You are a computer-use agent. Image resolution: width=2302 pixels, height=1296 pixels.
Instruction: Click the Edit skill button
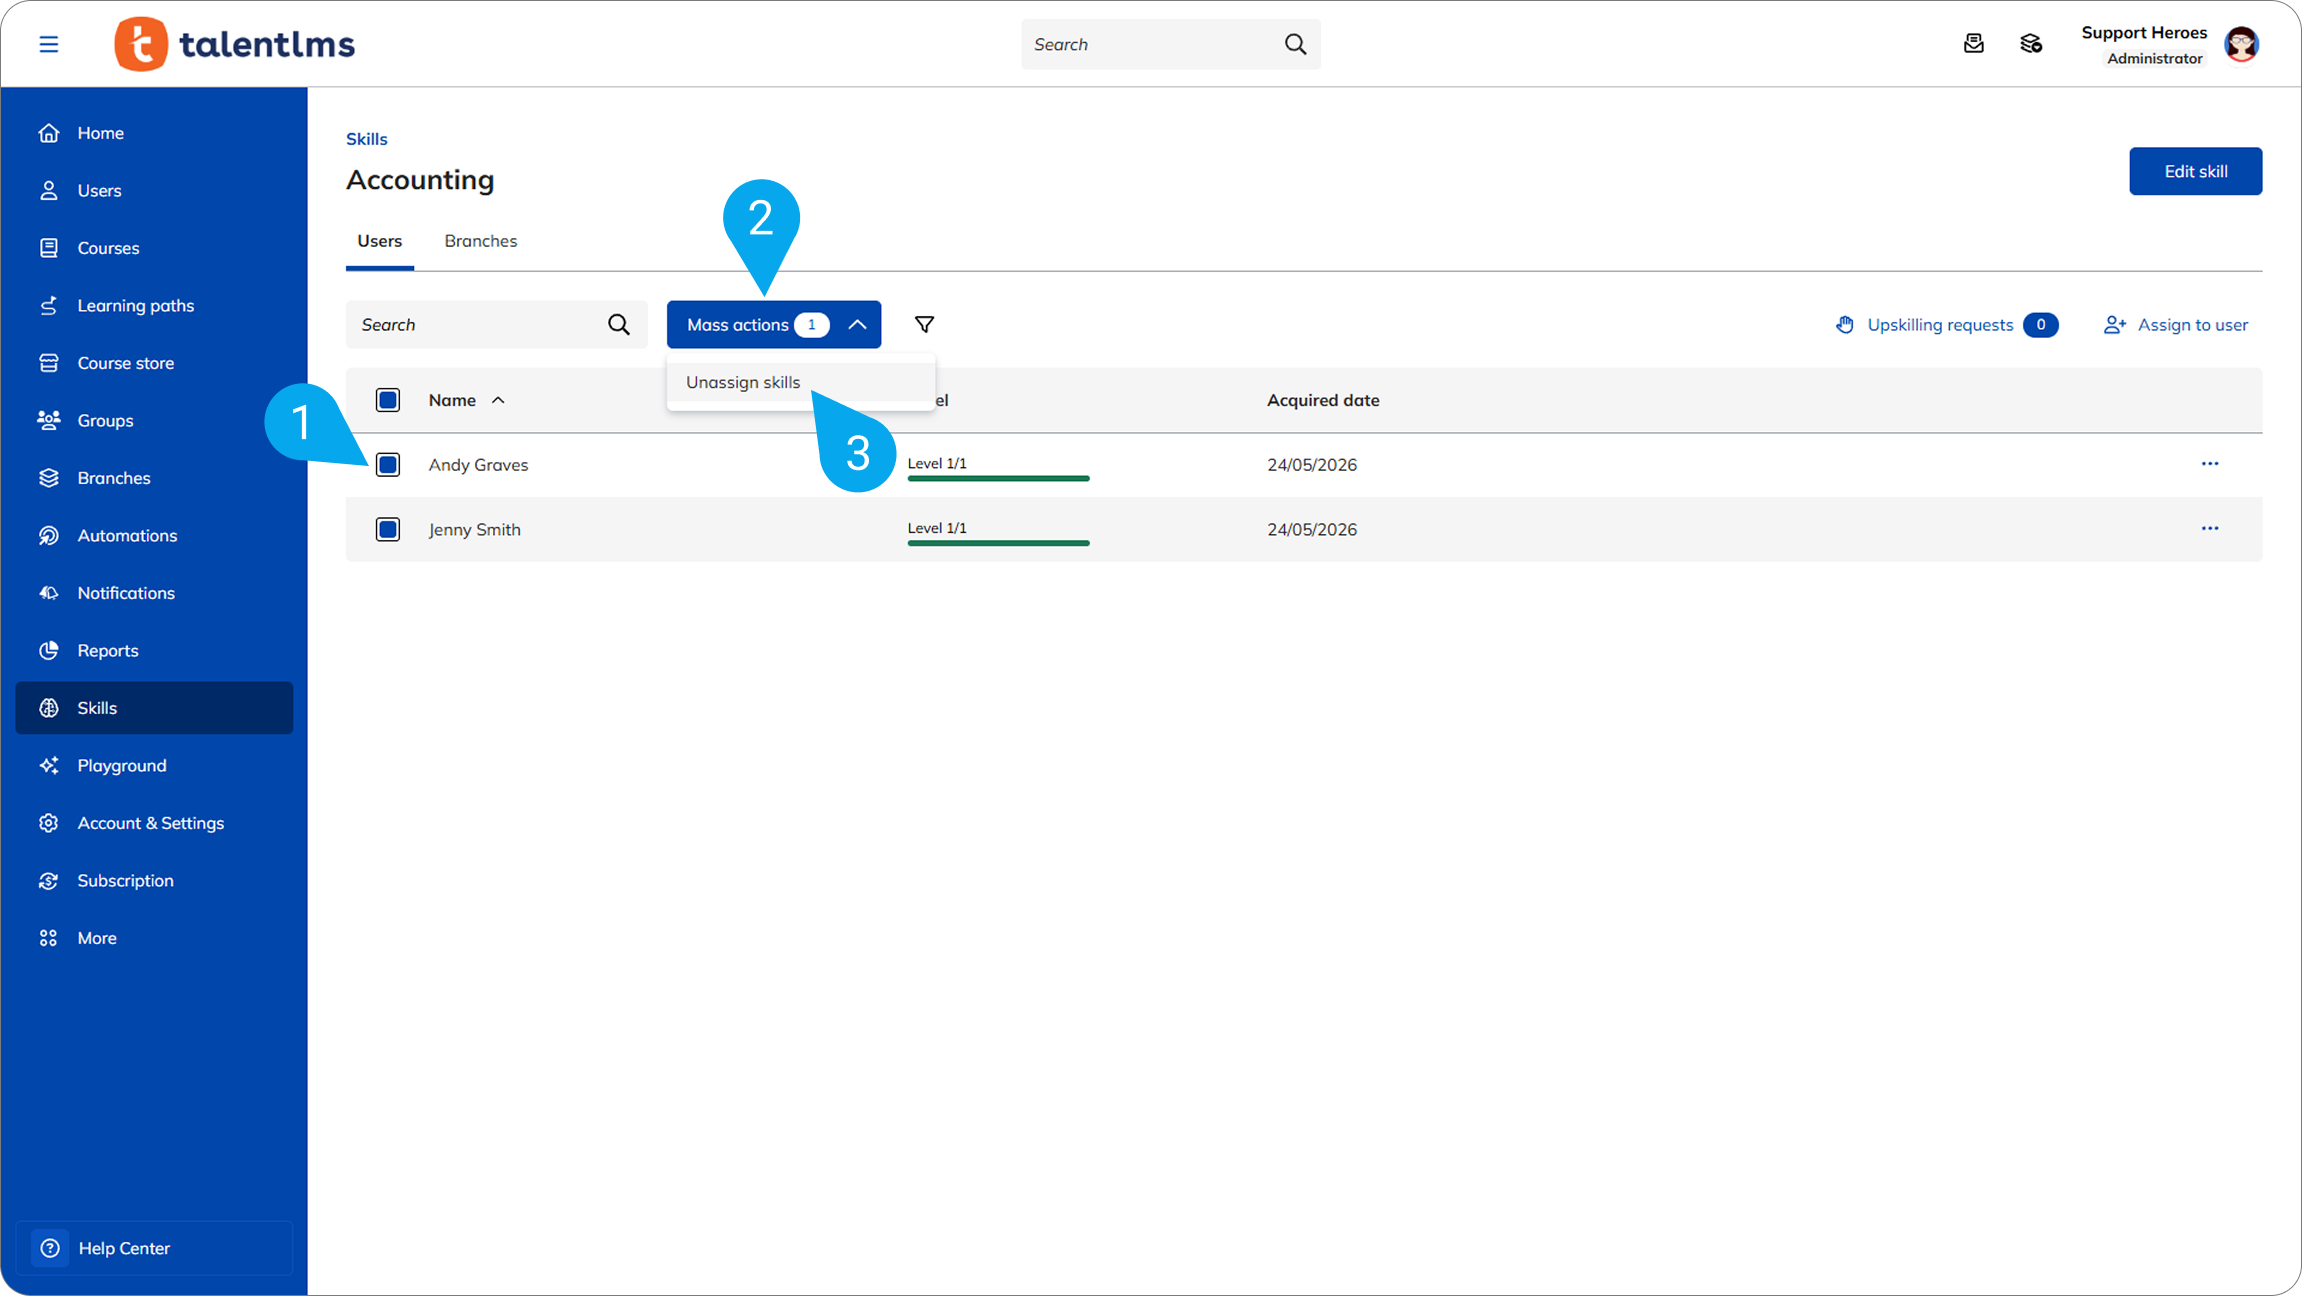pyautogui.click(x=2195, y=171)
